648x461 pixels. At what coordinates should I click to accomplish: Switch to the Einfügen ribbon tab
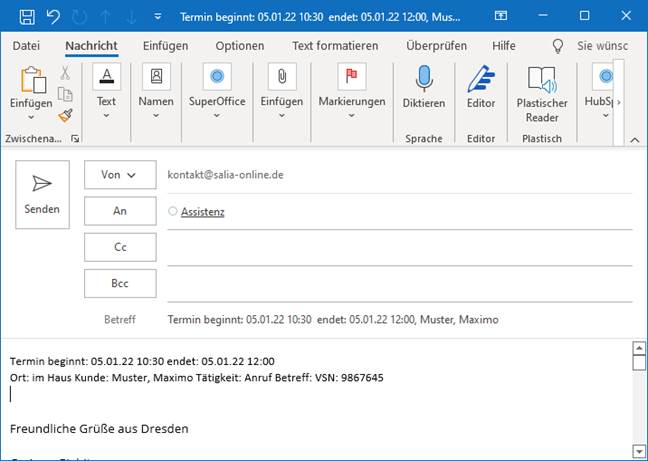tap(165, 45)
